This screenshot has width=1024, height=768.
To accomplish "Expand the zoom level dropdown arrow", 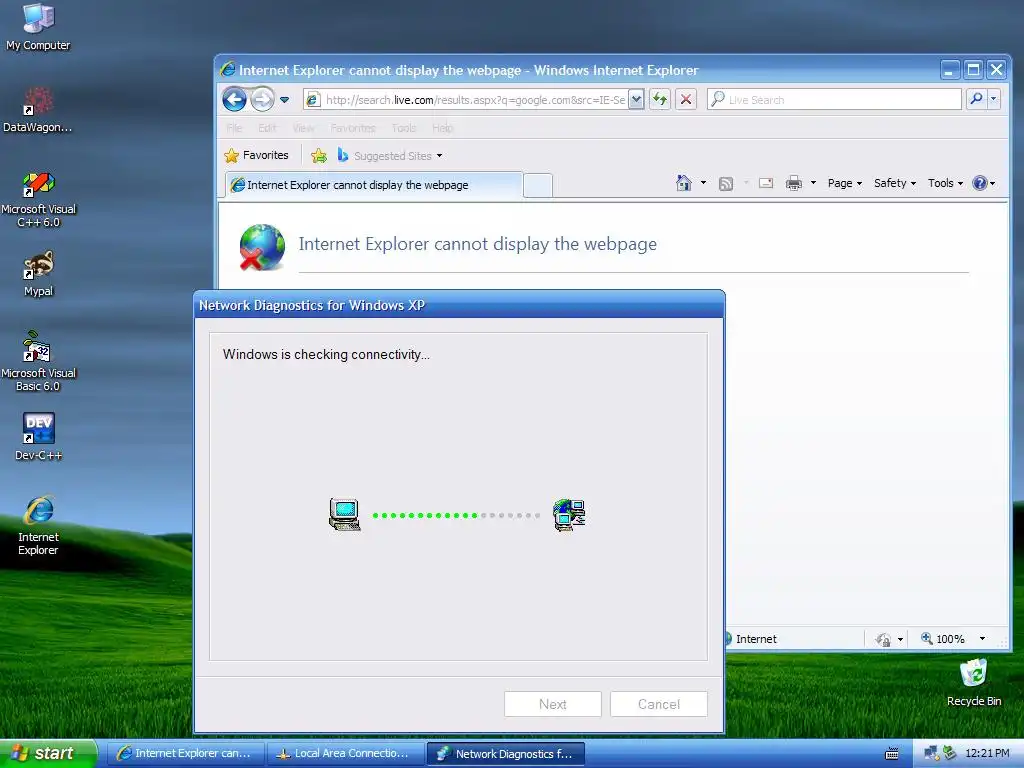I will [x=982, y=639].
